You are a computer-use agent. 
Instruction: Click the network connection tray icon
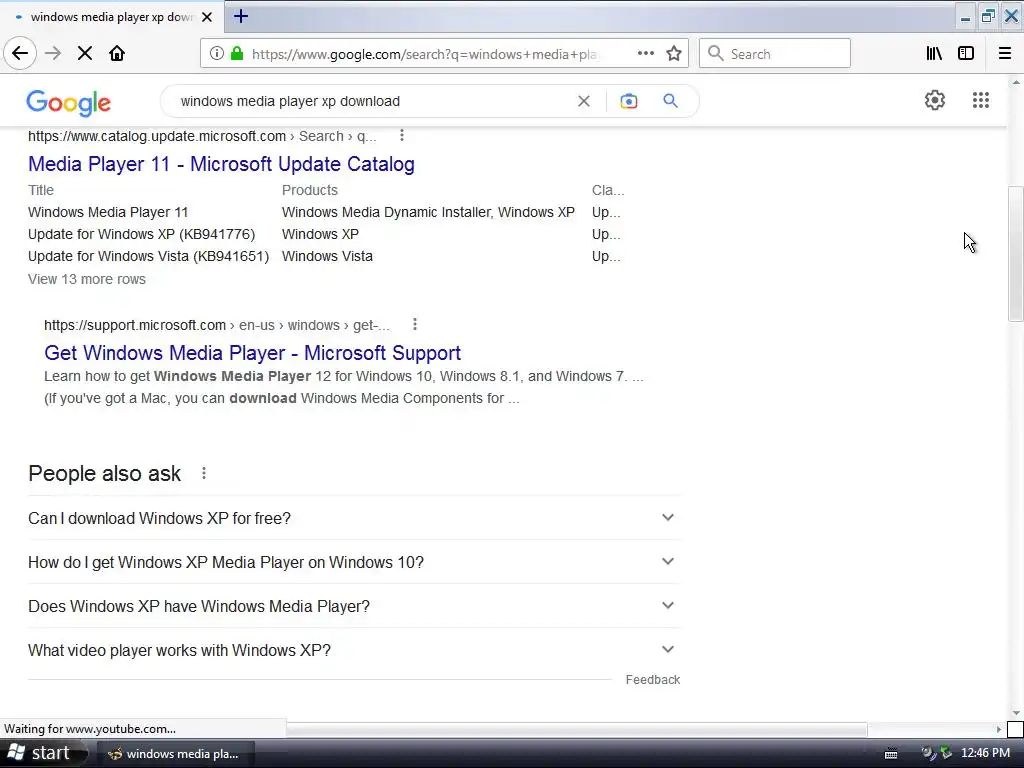946,753
